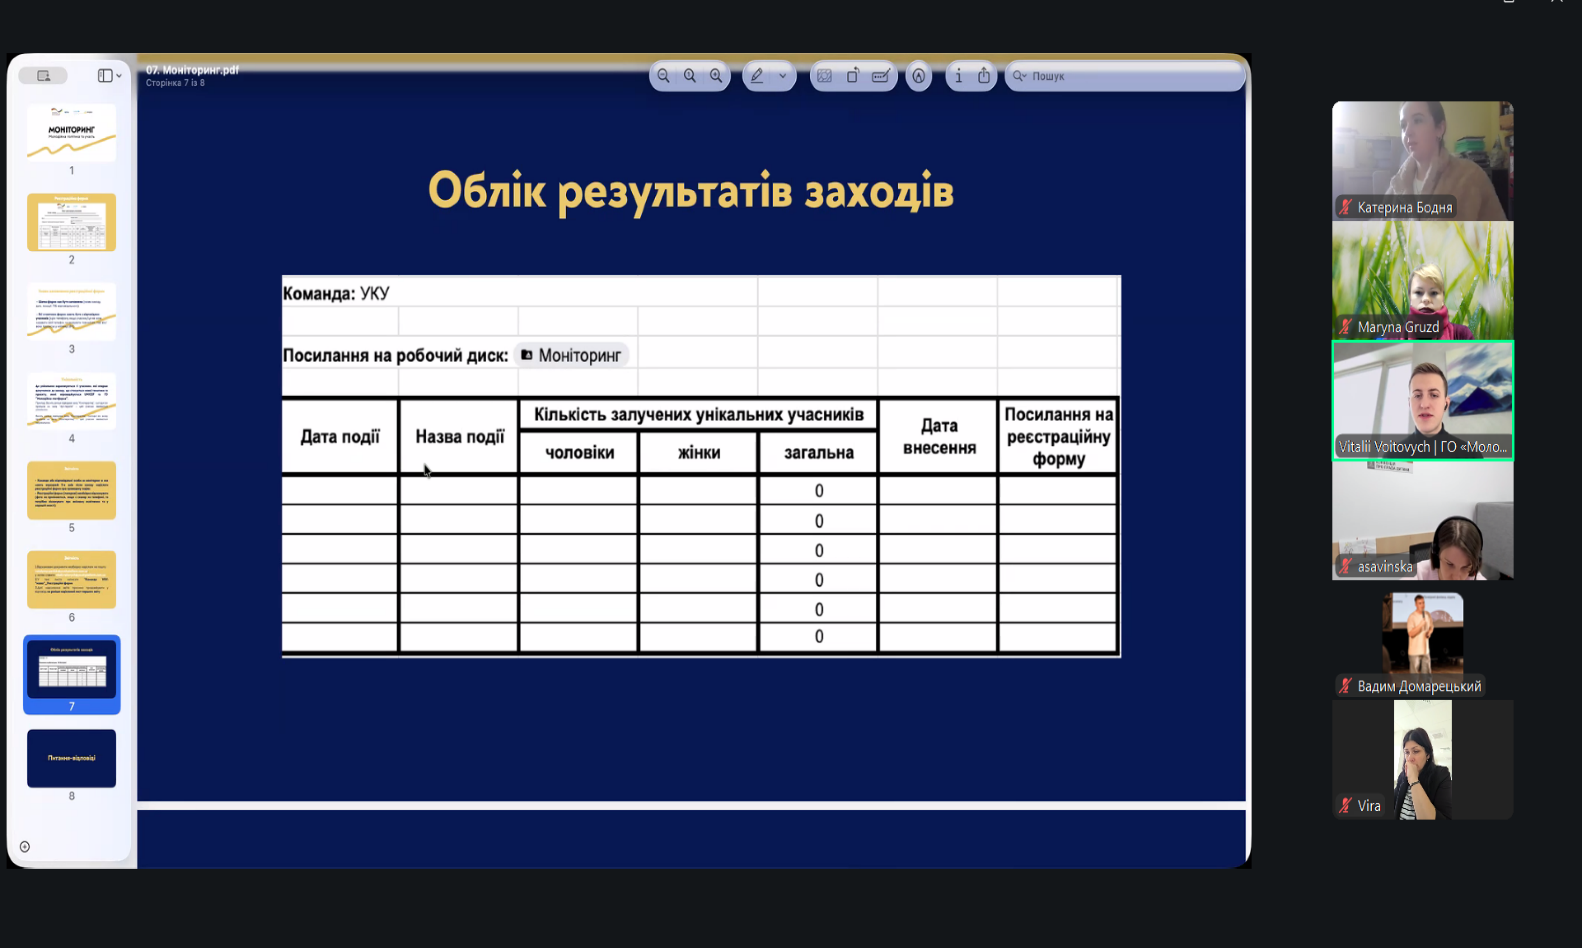
Task: Click the zoom in magnifier icon
Action: pos(716,76)
